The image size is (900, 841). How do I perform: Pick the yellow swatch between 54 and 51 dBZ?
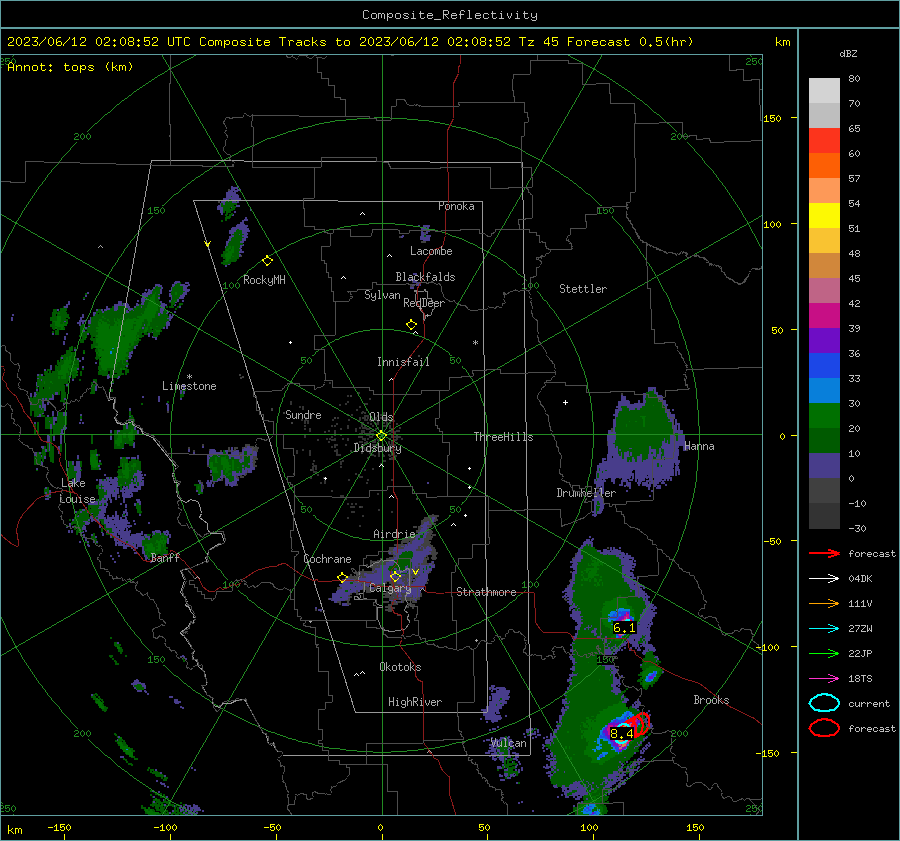tap(824, 216)
